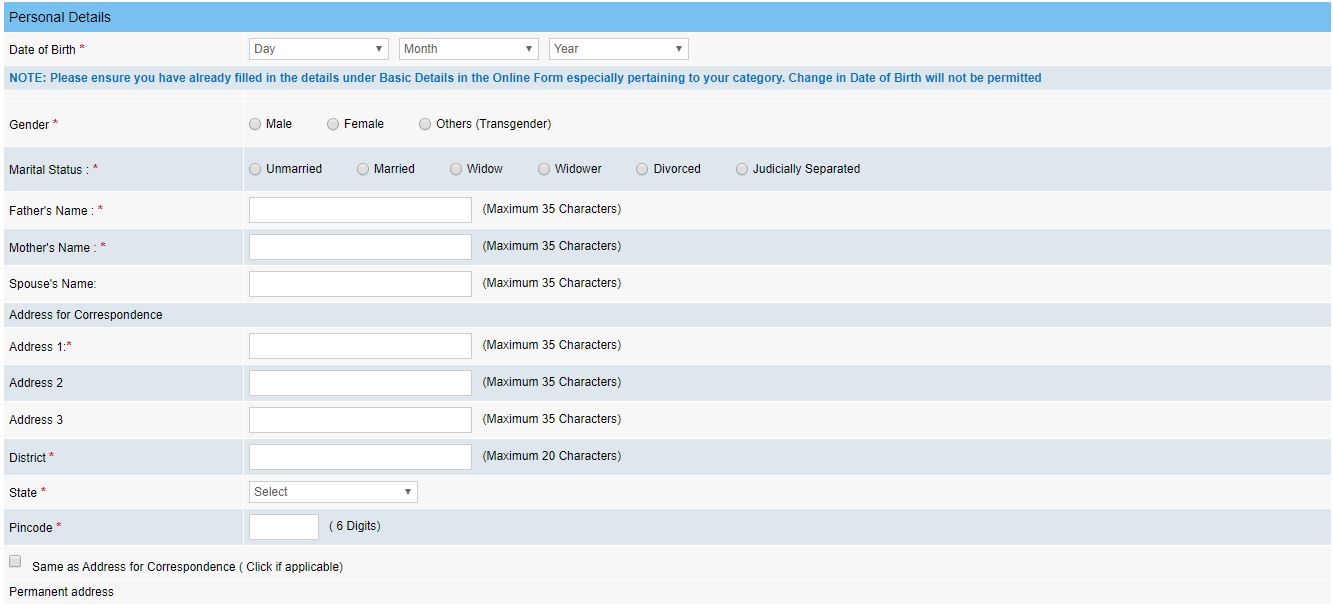Mark marital status as Unmarried
This screenshot has width=1333, height=605.
tap(255, 169)
